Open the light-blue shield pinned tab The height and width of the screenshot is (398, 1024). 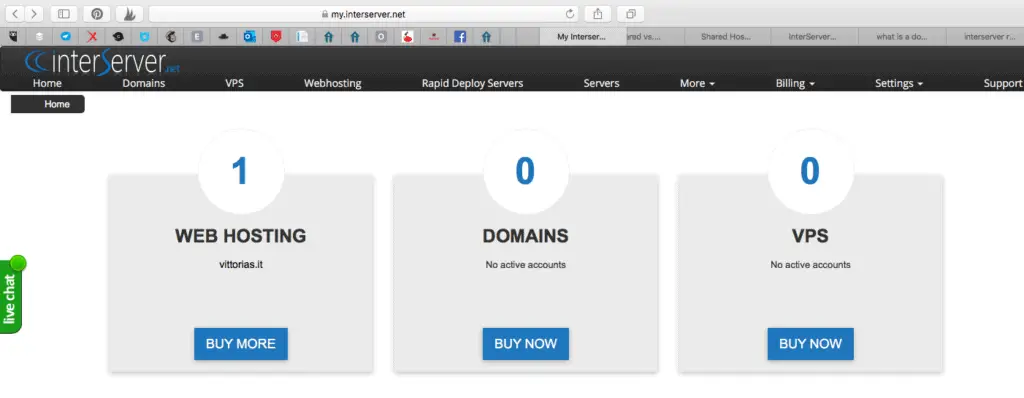[x=144, y=37]
